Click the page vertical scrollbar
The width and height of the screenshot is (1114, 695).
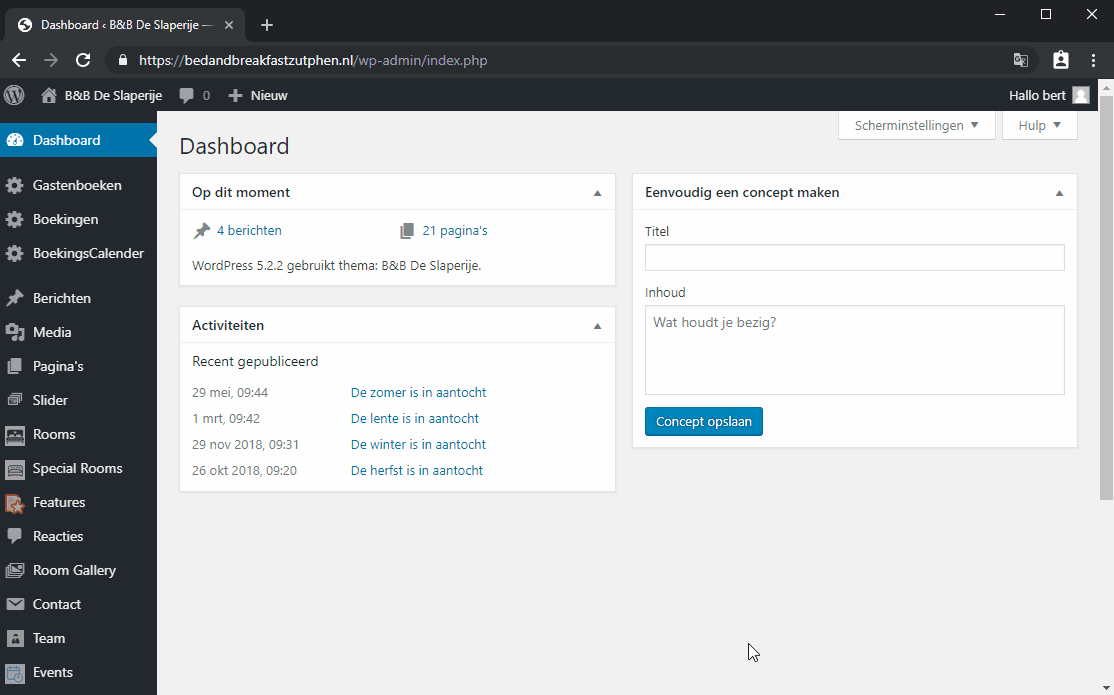pos(1106,297)
